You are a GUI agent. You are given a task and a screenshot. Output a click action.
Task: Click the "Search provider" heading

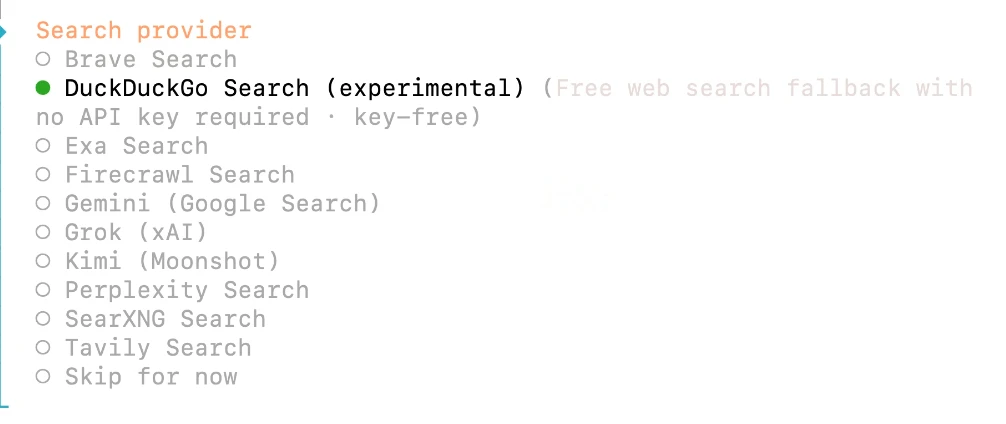pos(143,31)
